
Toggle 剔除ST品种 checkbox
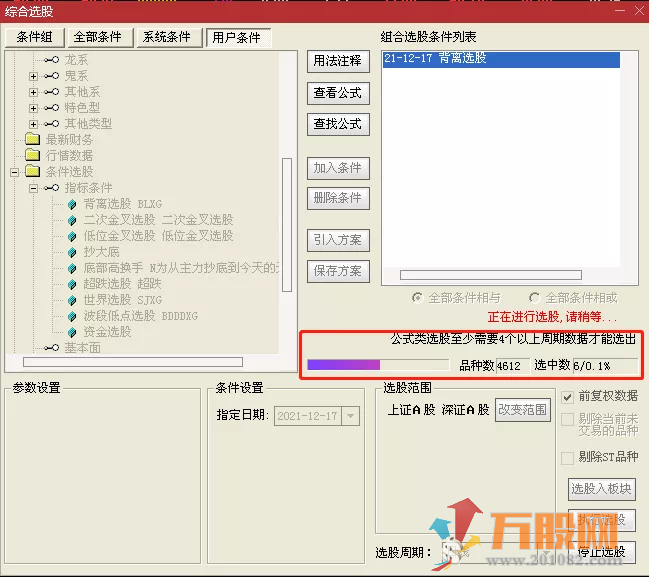click(x=567, y=458)
